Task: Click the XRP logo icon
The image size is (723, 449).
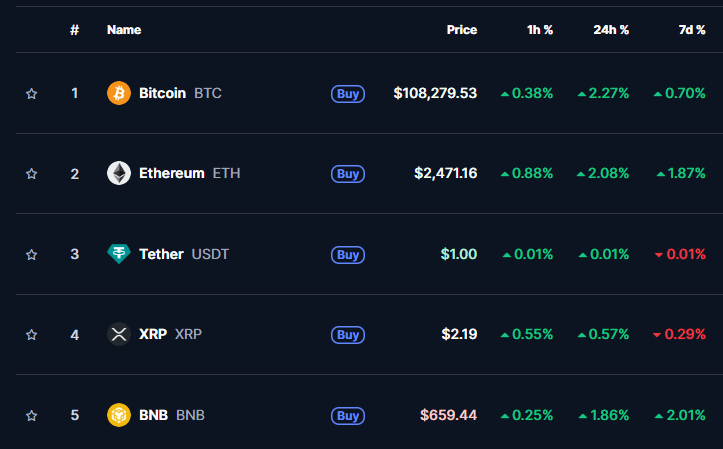Action: 119,334
